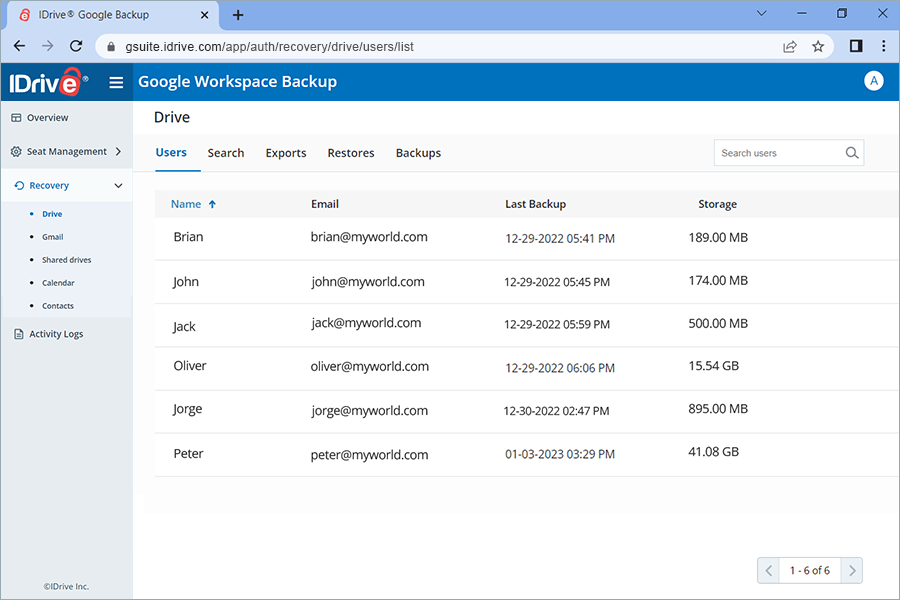Click Jorge's email address link
The image size is (900, 600).
[370, 410]
